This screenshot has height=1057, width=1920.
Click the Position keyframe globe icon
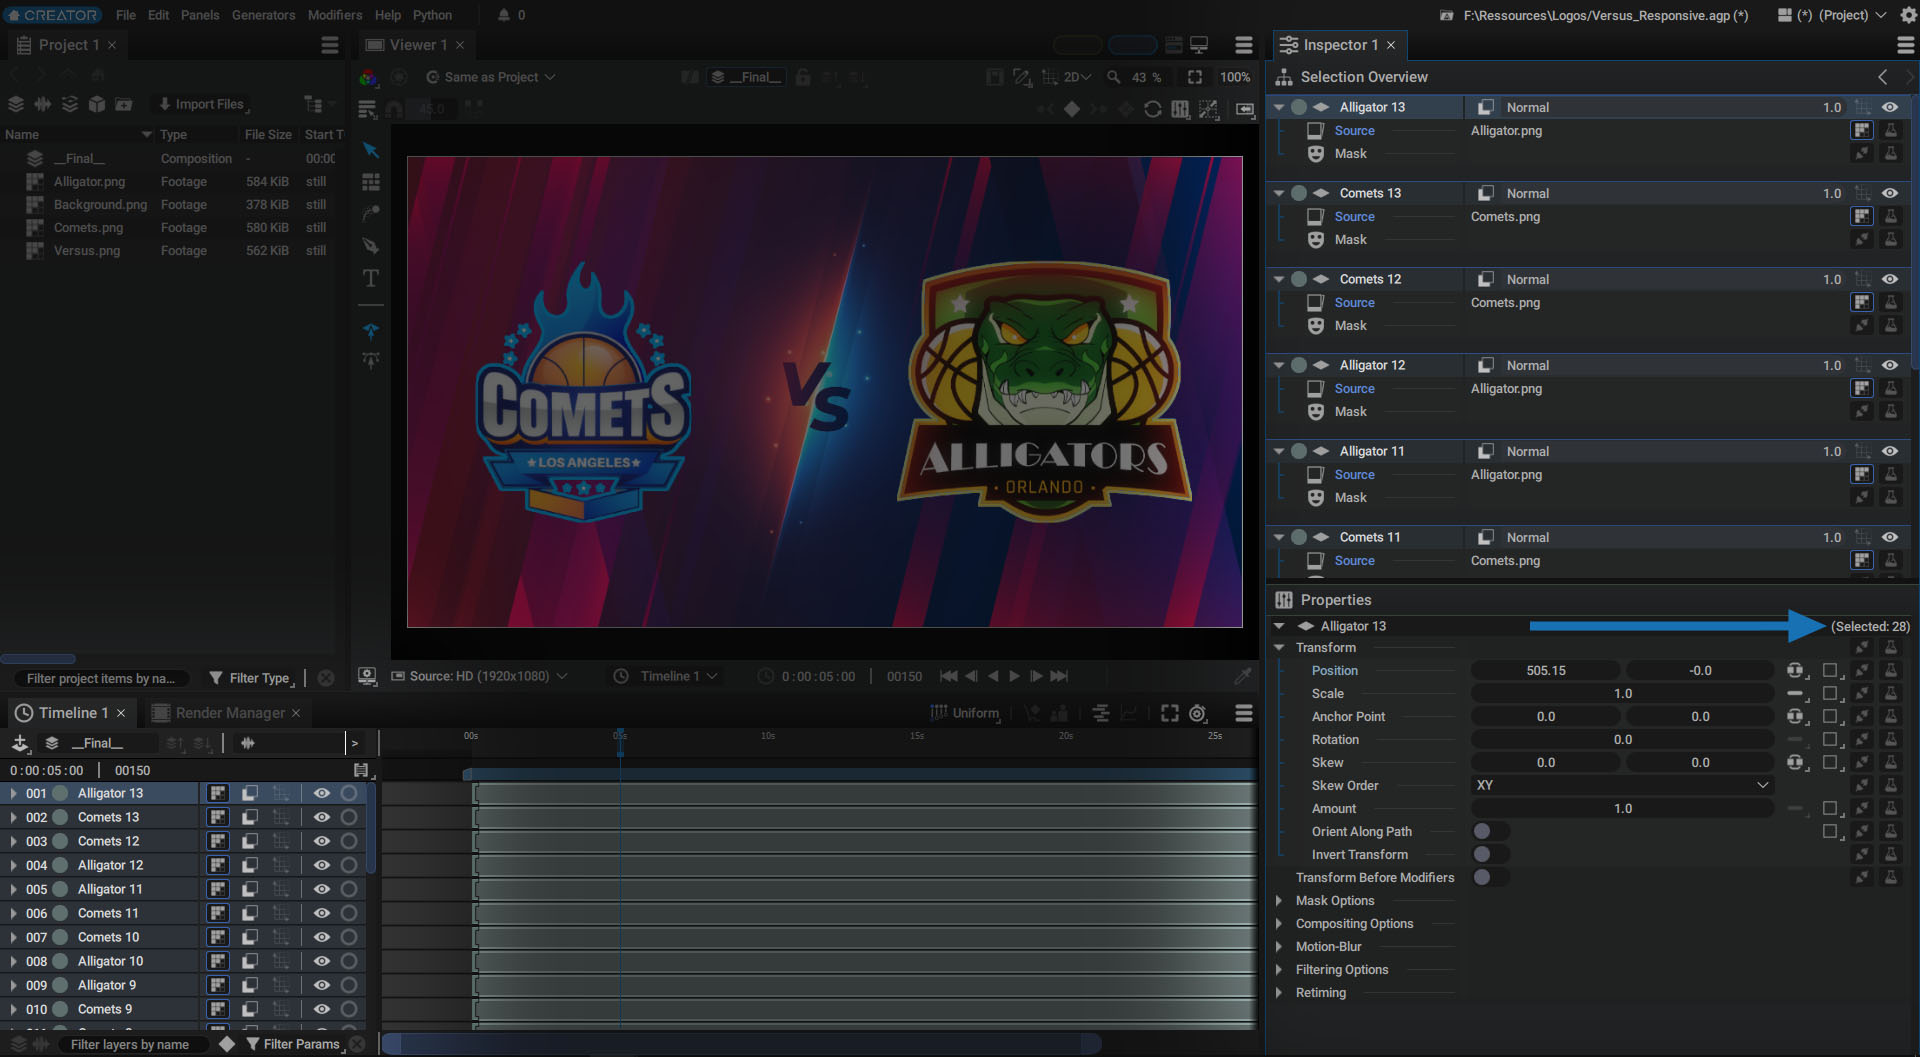coord(1796,671)
